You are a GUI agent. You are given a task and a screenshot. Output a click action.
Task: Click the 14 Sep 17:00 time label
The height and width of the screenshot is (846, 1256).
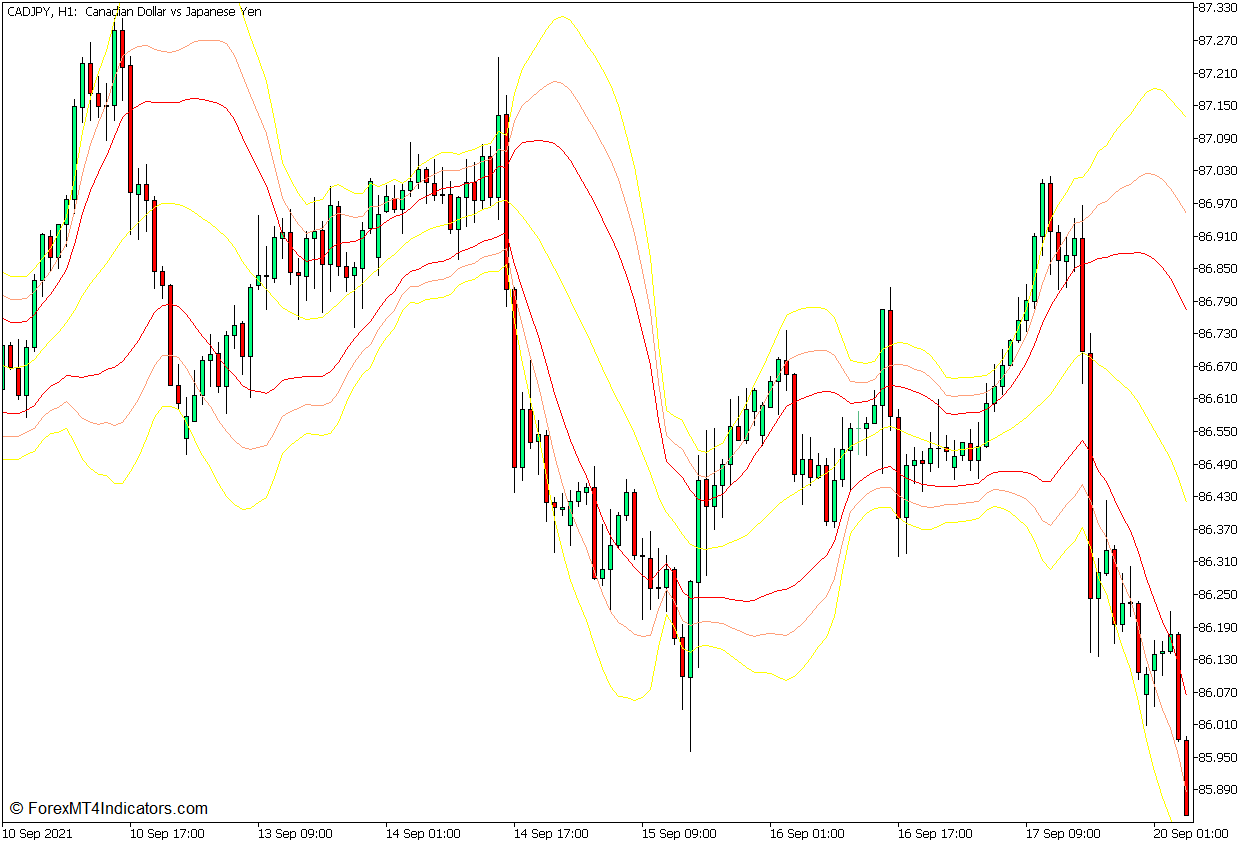(551, 833)
